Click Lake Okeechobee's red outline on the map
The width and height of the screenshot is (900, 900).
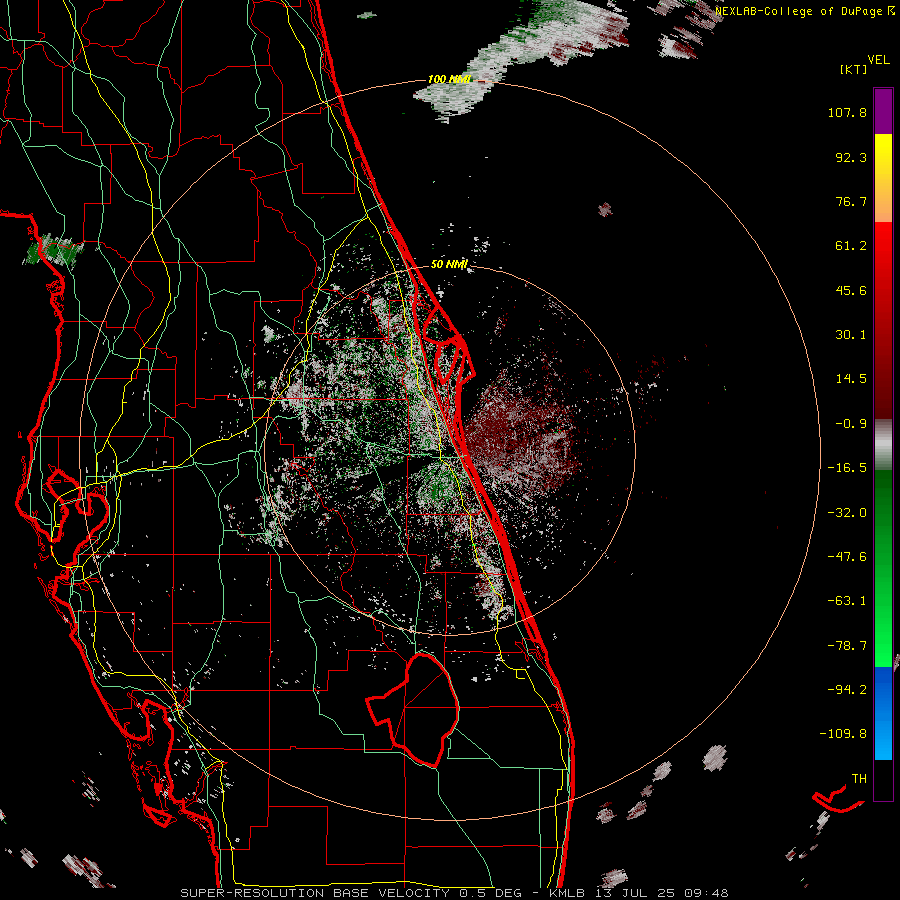coord(414,709)
